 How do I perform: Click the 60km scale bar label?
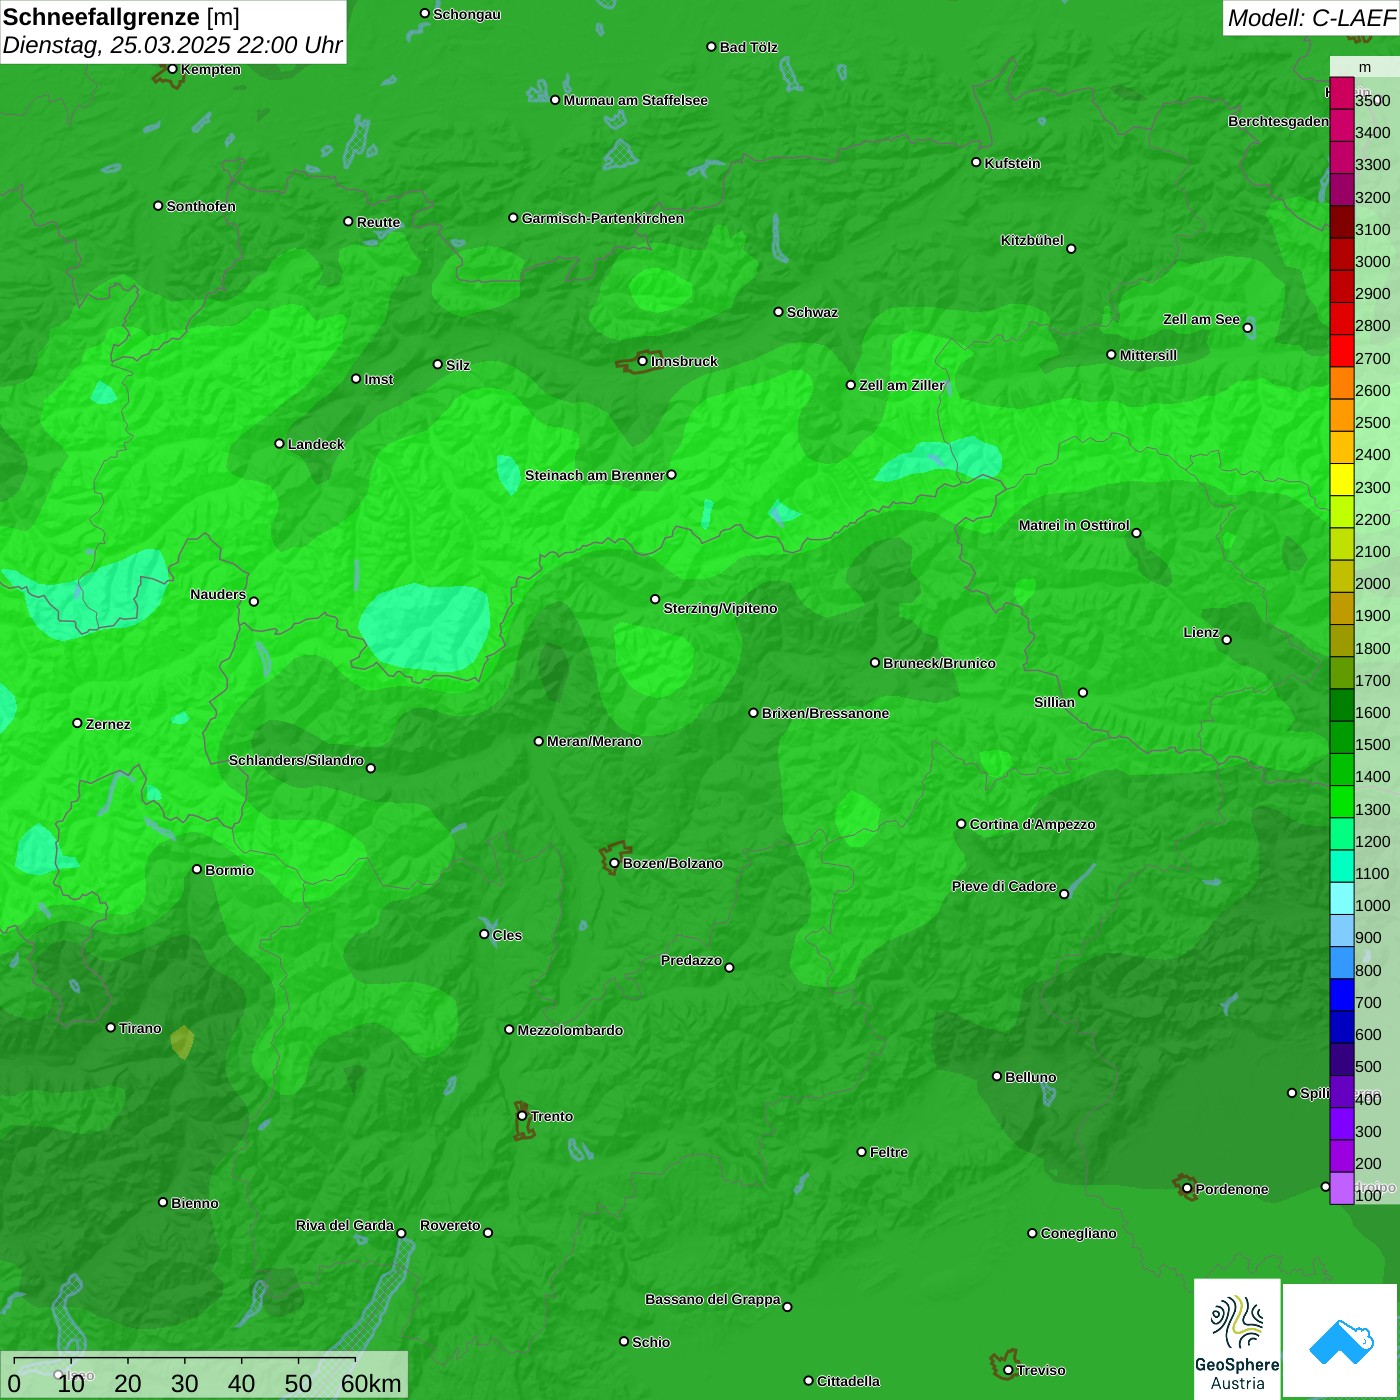coord(371,1383)
